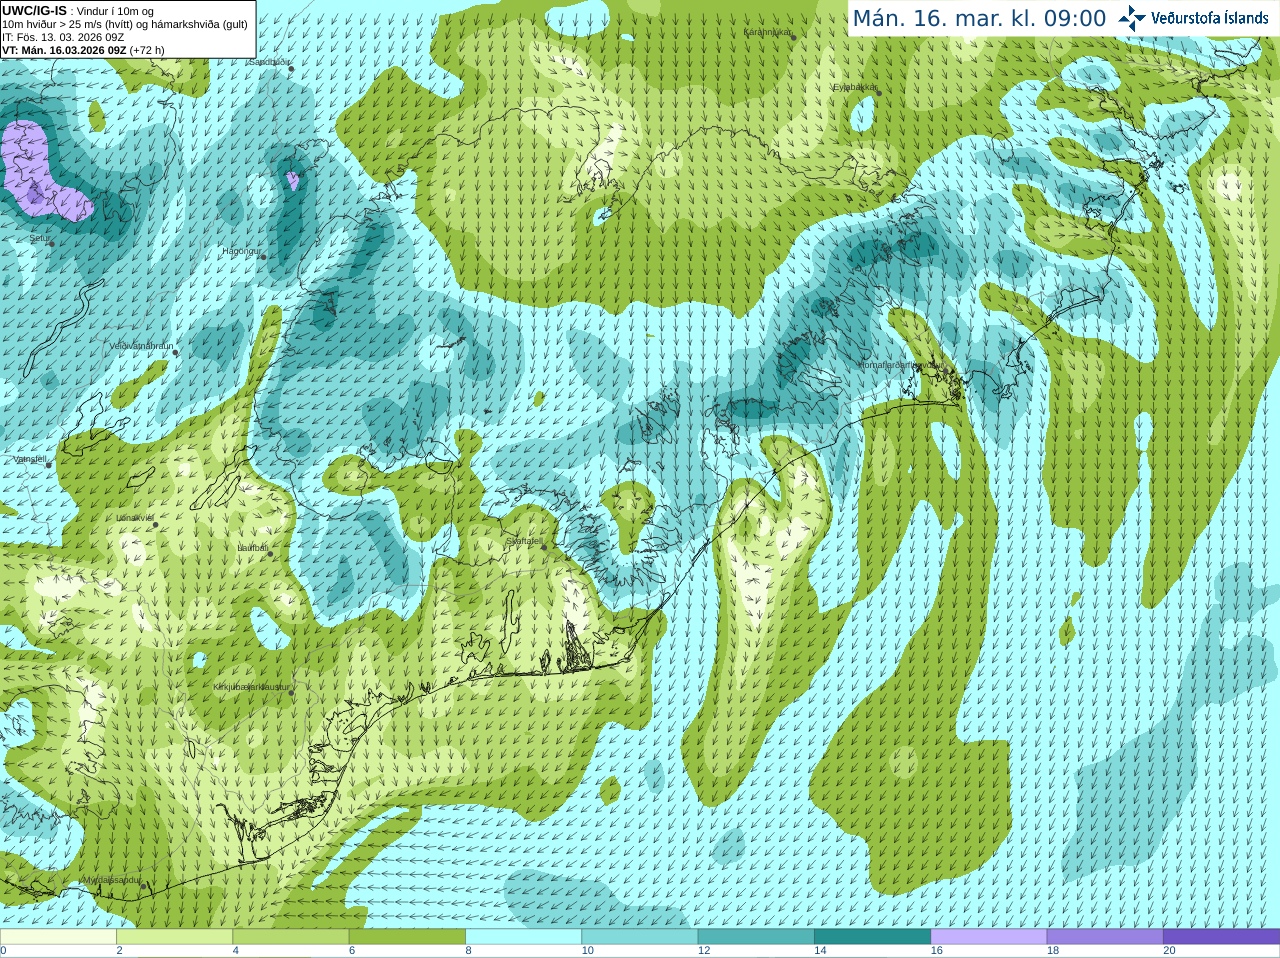Click the legend swatch for 14–16 m/s
The image size is (1280, 958).
click(872, 937)
